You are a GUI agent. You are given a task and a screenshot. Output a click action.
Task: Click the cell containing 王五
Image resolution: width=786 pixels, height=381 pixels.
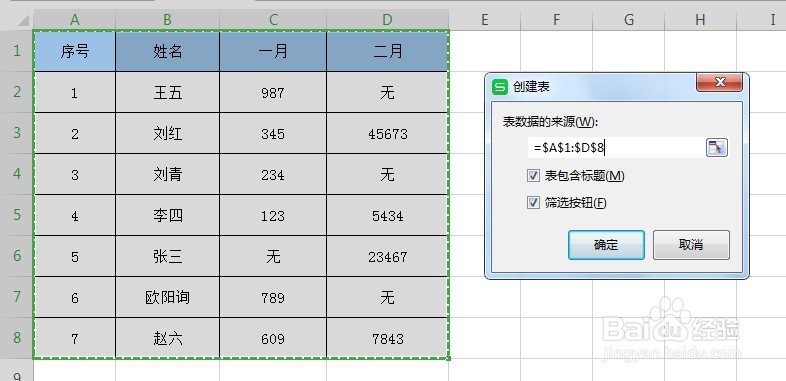[x=167, y=92]
